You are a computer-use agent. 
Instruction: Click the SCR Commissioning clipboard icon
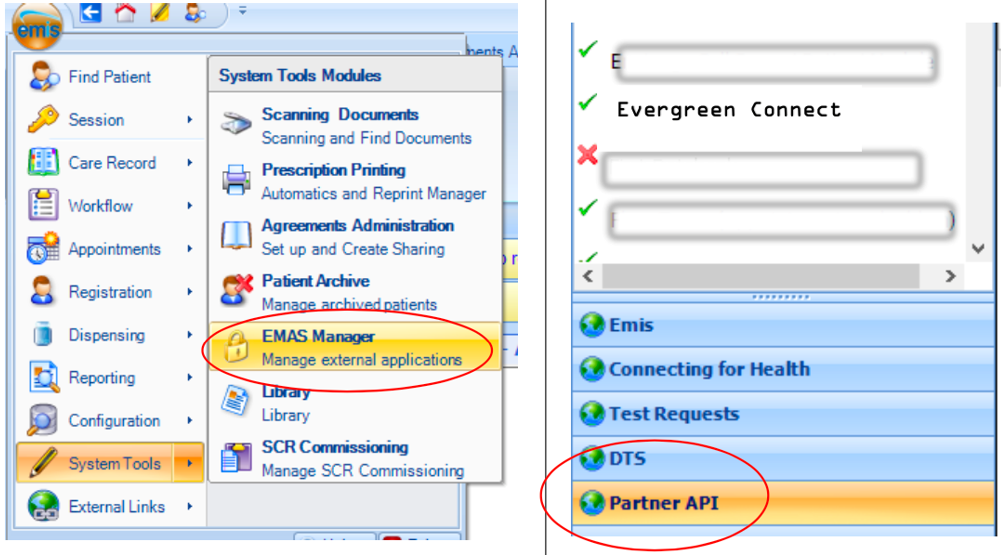point(236,457)
